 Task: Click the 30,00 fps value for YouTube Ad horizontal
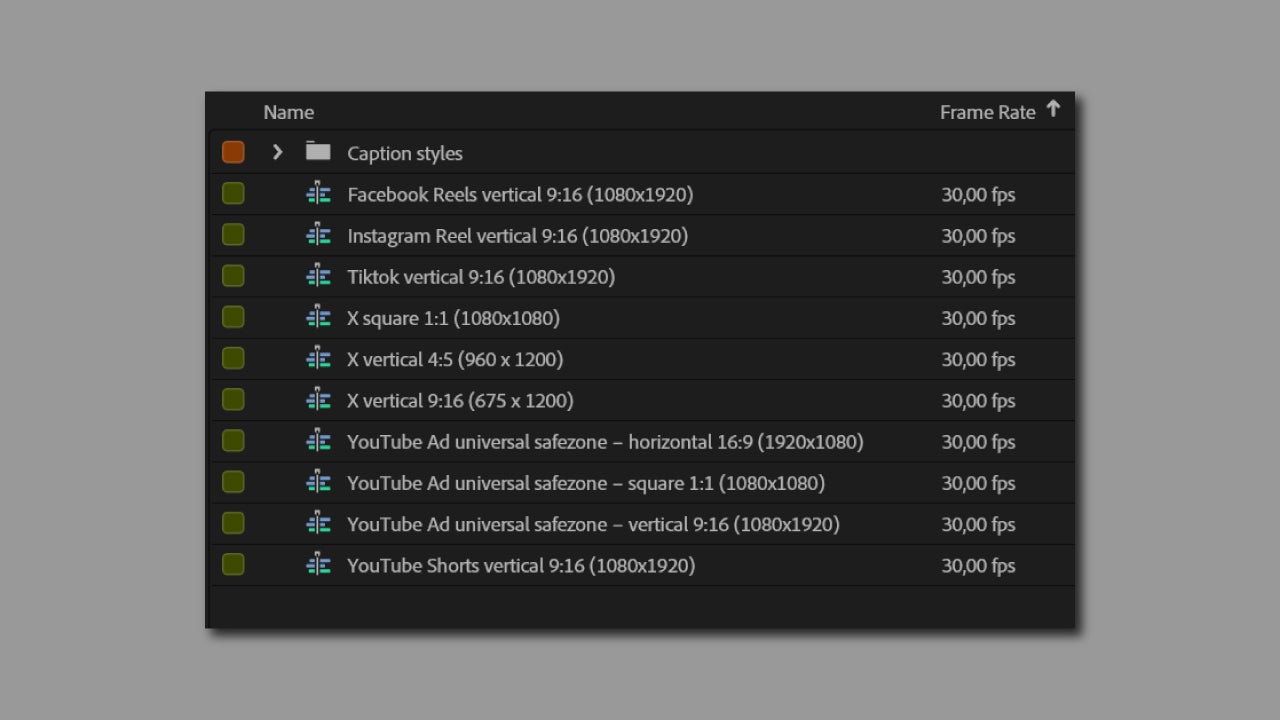(x=978, y=441)
